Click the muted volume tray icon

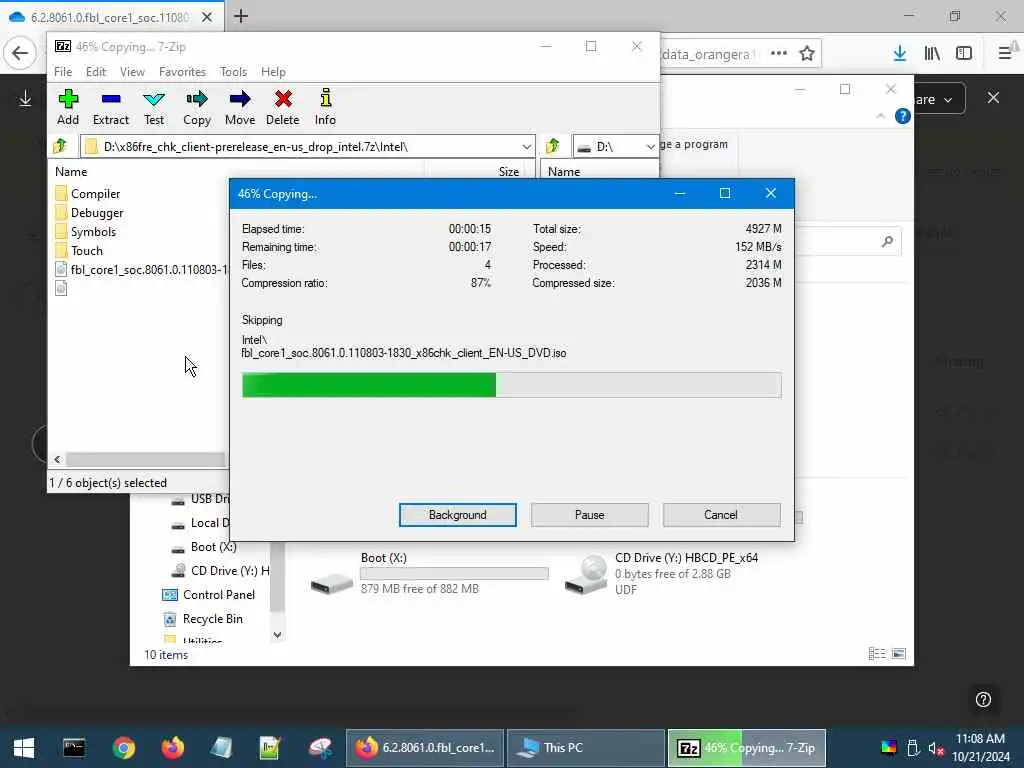[936, 748]
